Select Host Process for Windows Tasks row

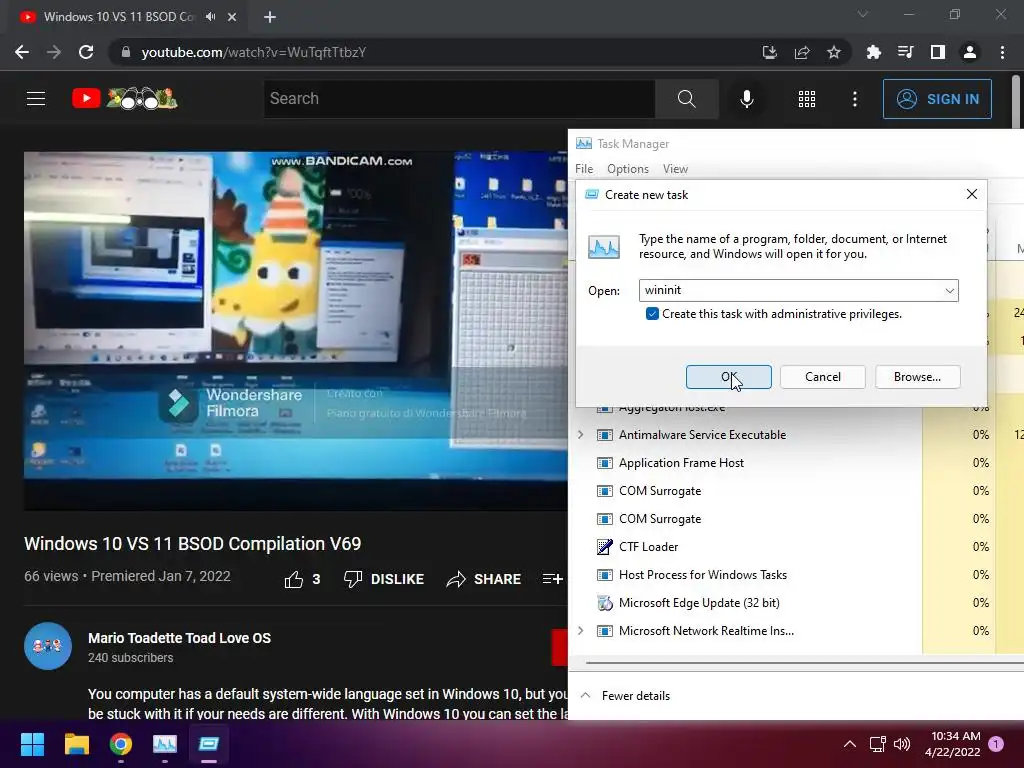[703, 575]
